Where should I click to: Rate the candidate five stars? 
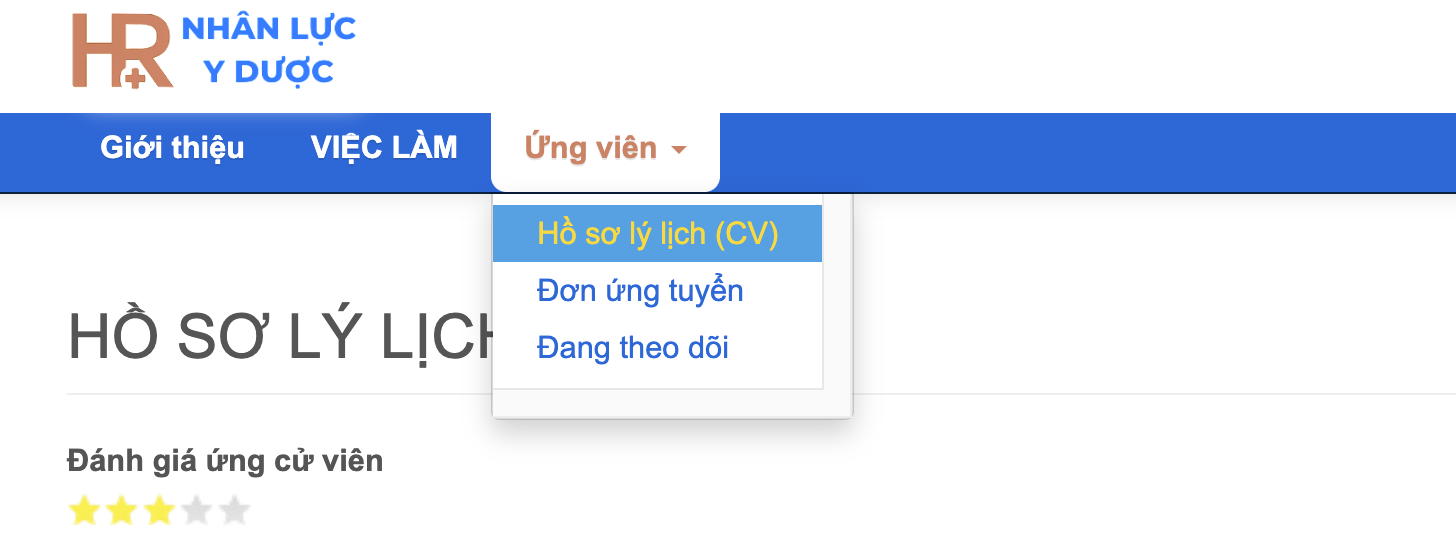pos(234,512)
